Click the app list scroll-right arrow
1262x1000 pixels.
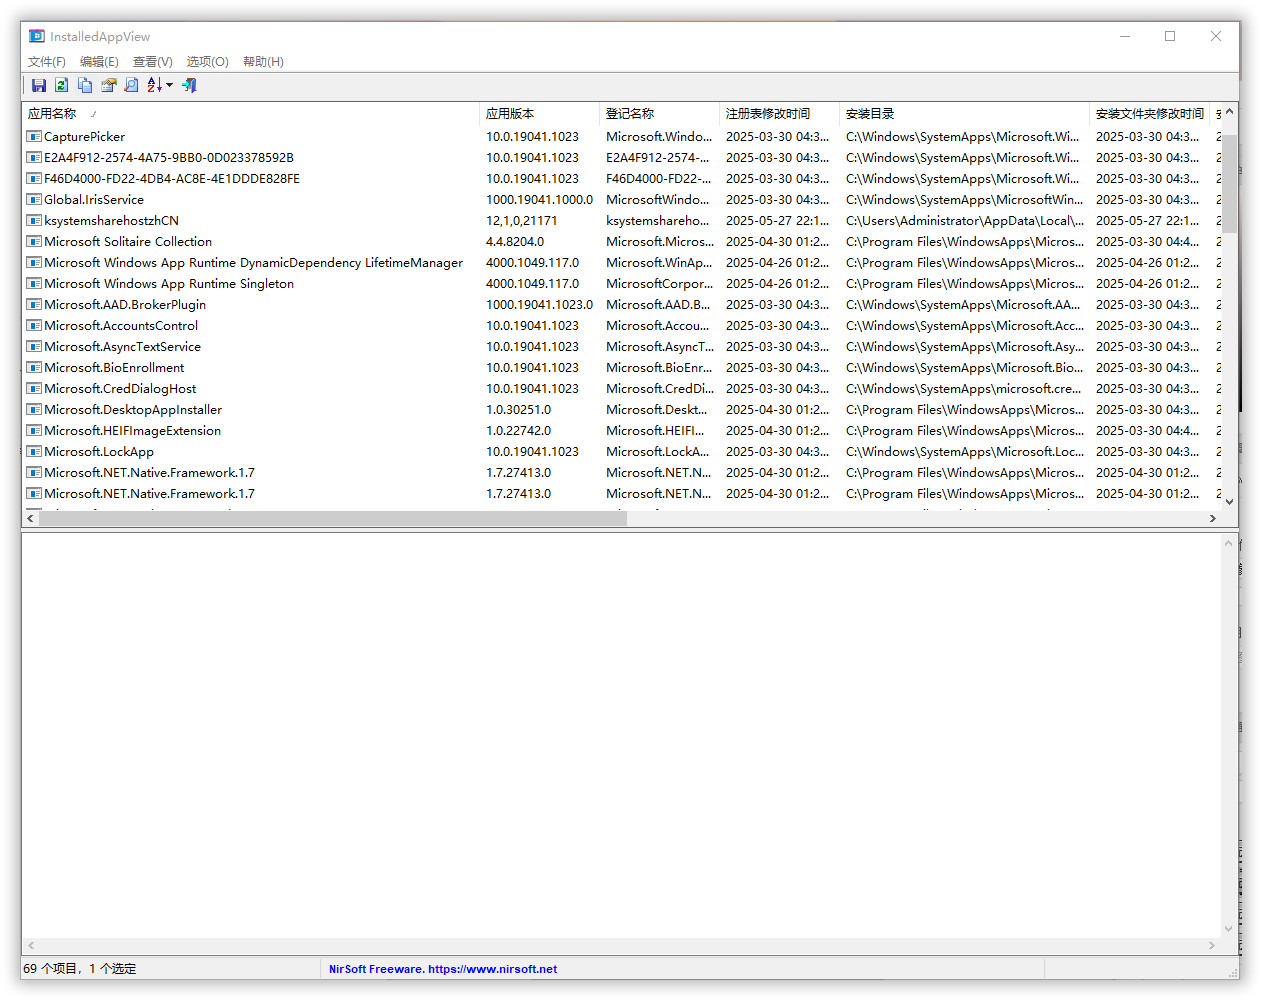(x=1213, y=518)
